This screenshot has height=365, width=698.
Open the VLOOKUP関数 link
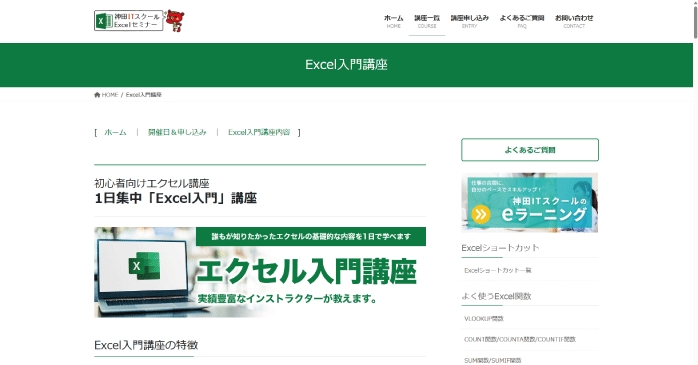(484, 319)
